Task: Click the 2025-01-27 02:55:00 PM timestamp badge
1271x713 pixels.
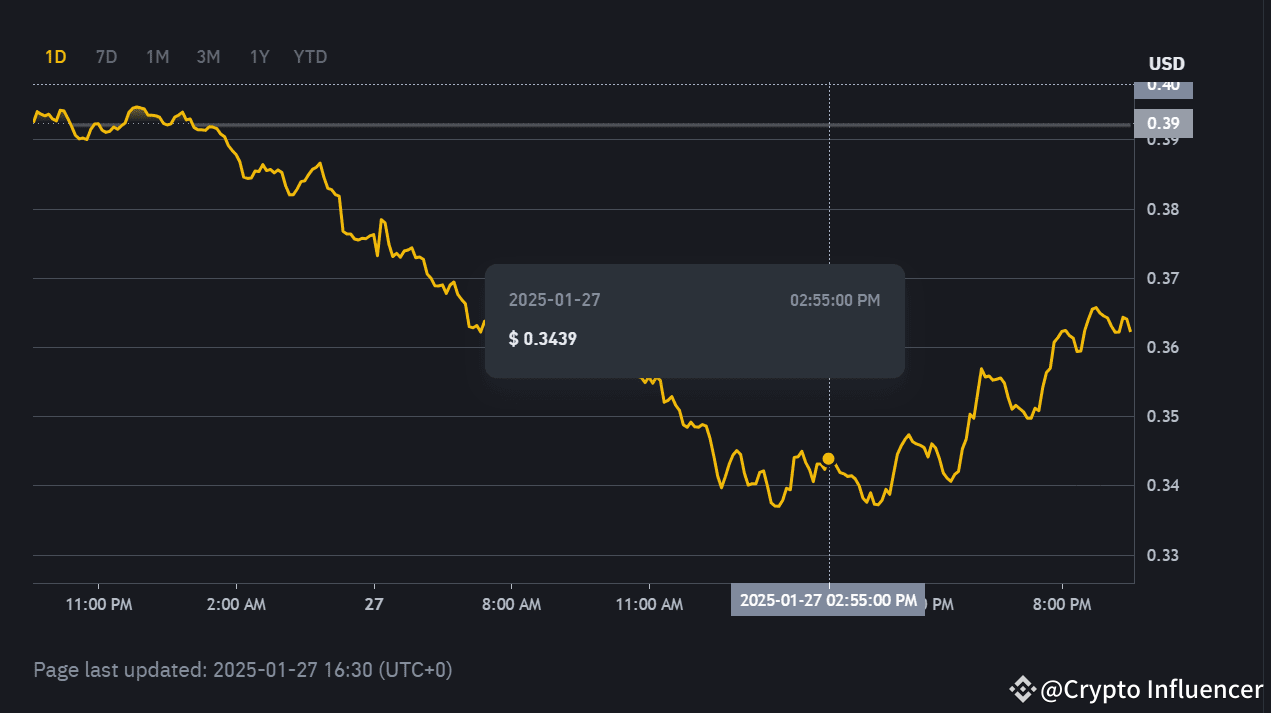Action: click(x=828, y=599)
